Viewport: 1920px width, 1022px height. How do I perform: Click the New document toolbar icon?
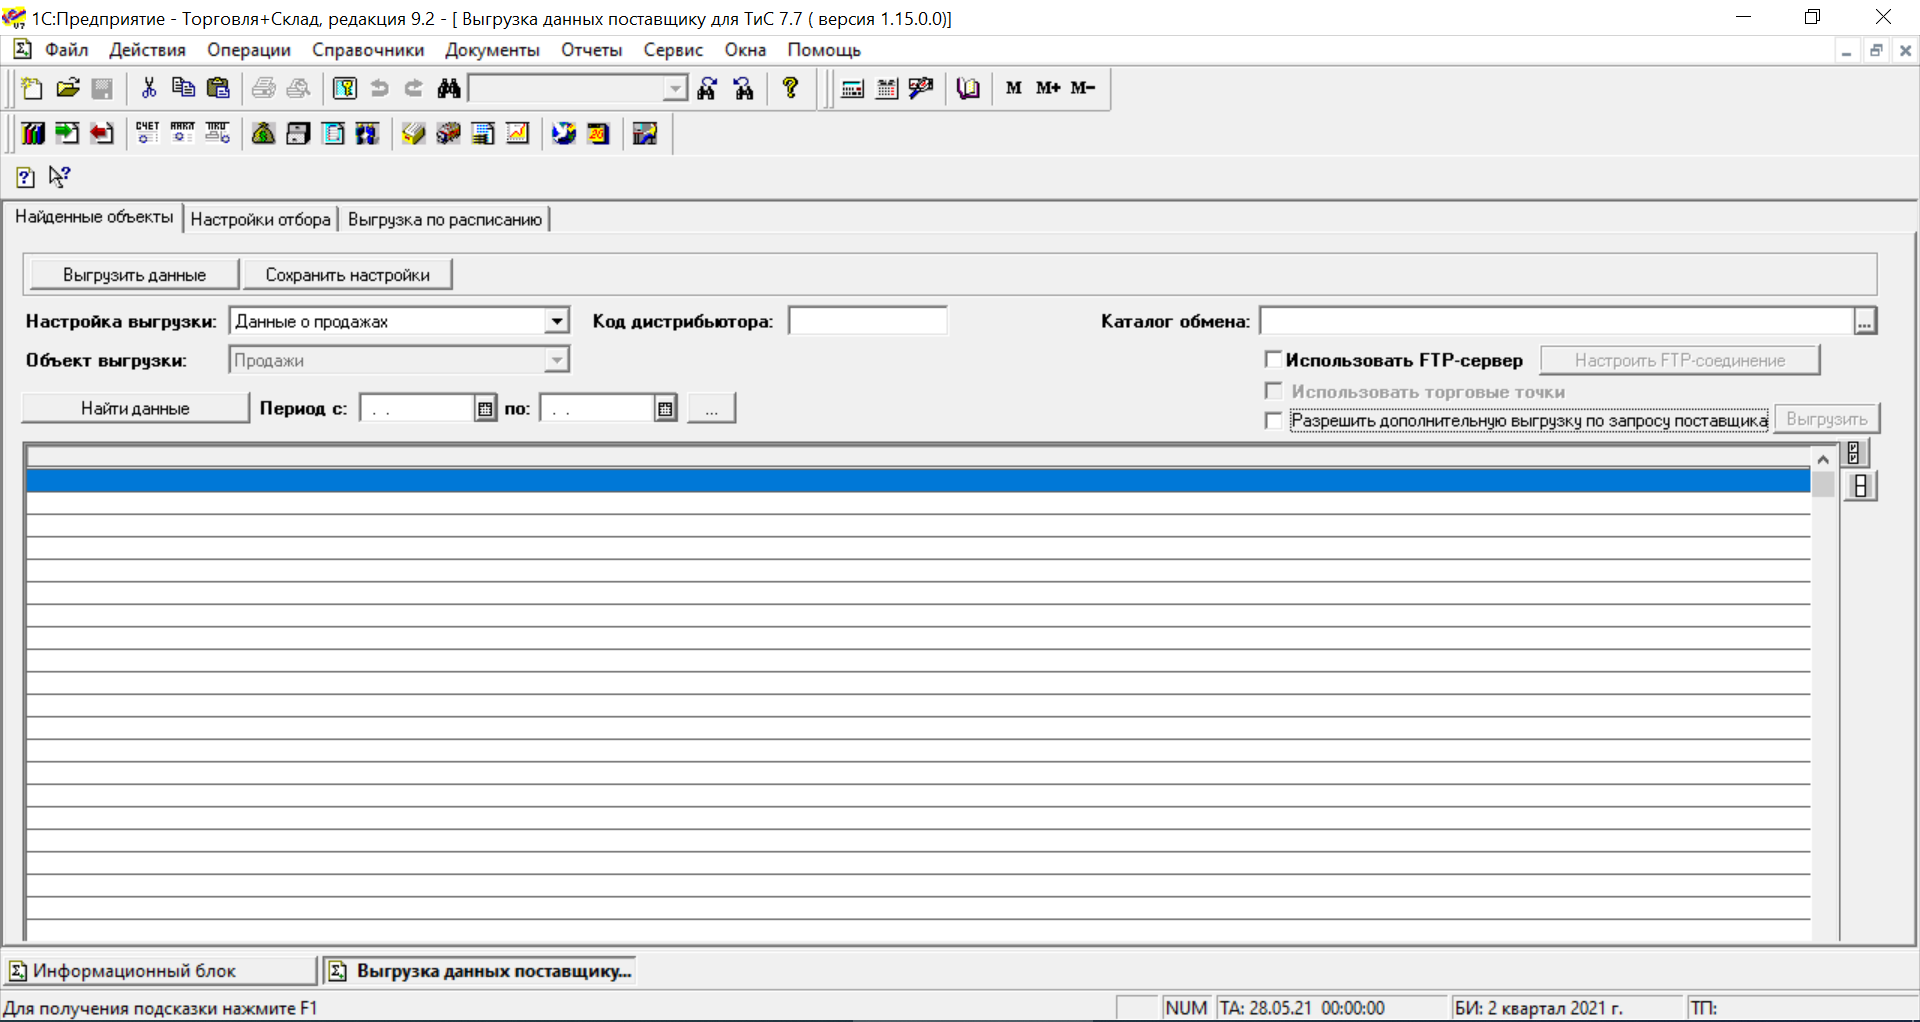tap(32, 88)
